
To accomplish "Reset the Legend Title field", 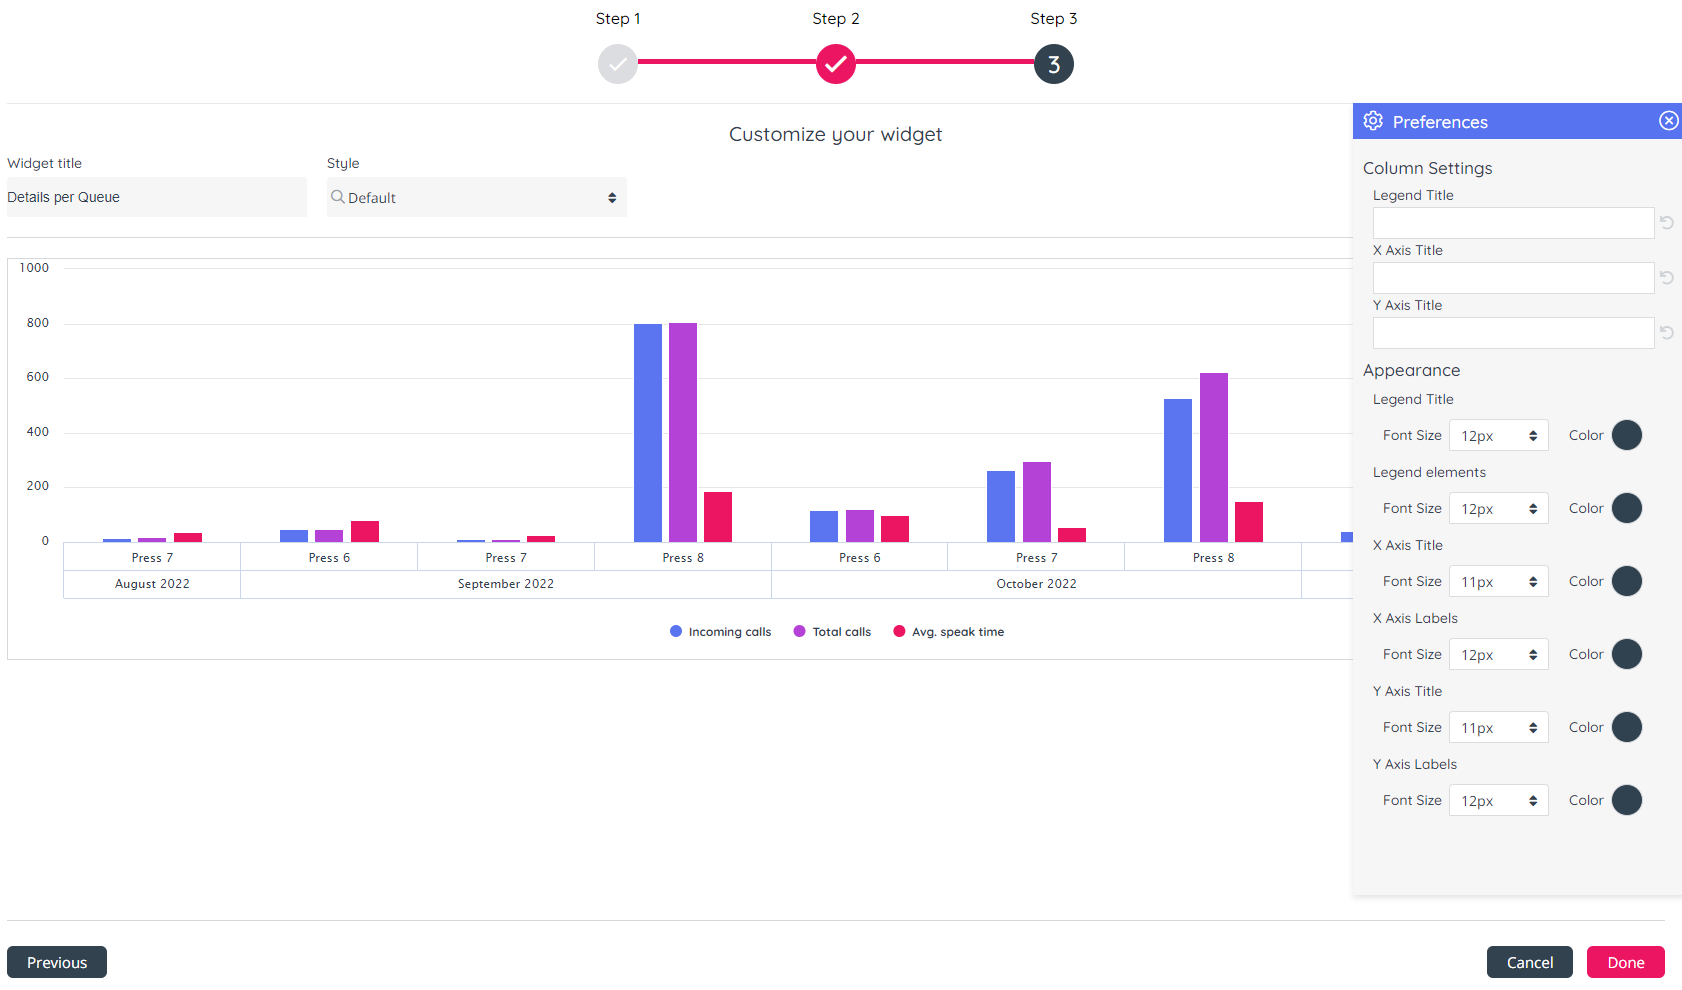I will tap(1666, 223).
